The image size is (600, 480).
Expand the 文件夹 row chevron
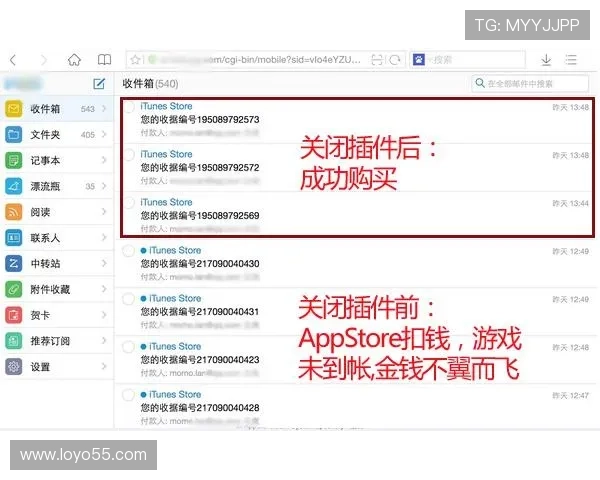pyautogui.click(x=104, y=134)
